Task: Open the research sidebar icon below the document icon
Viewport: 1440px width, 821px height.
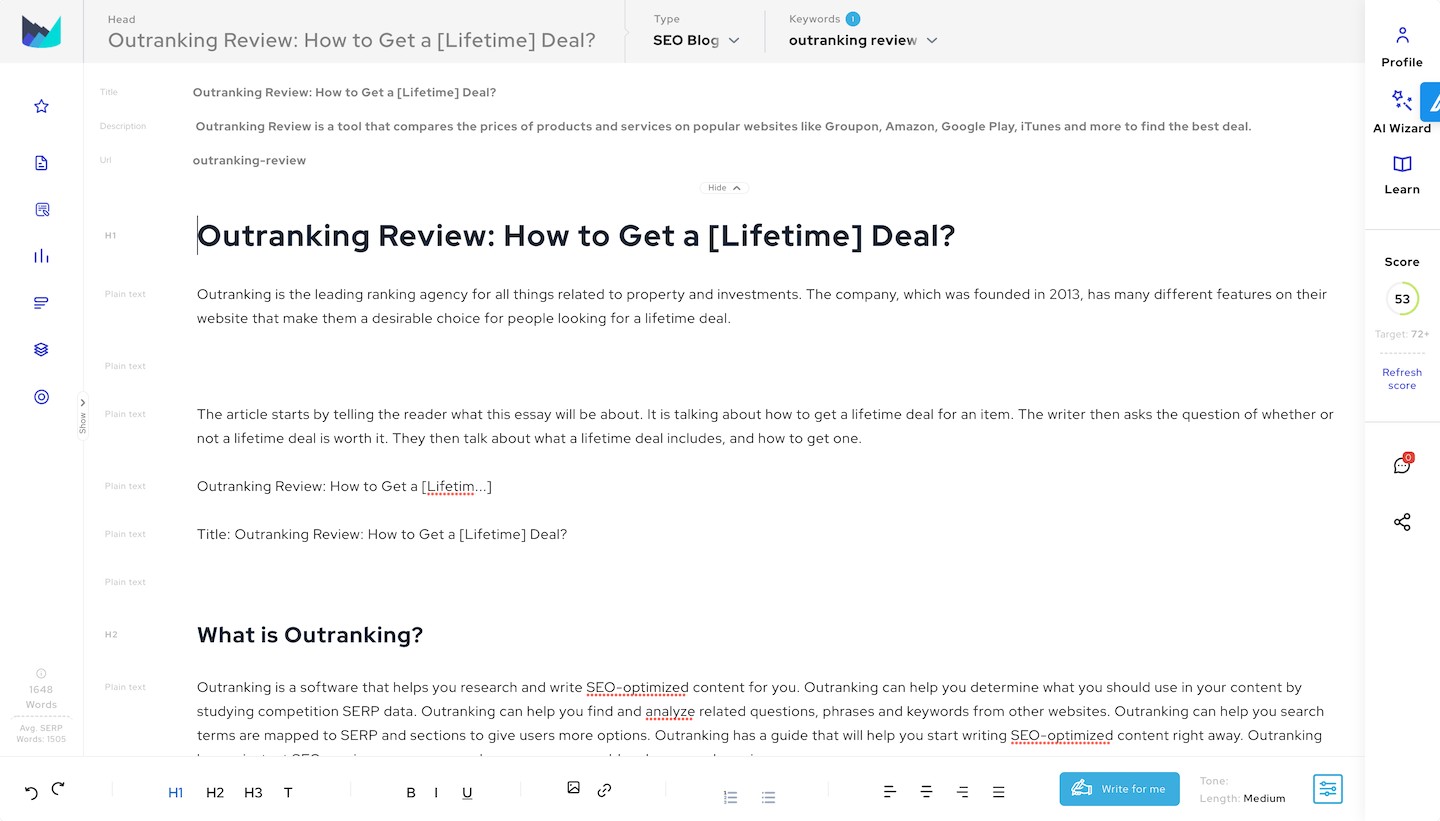Action: [x=41, y=210]
